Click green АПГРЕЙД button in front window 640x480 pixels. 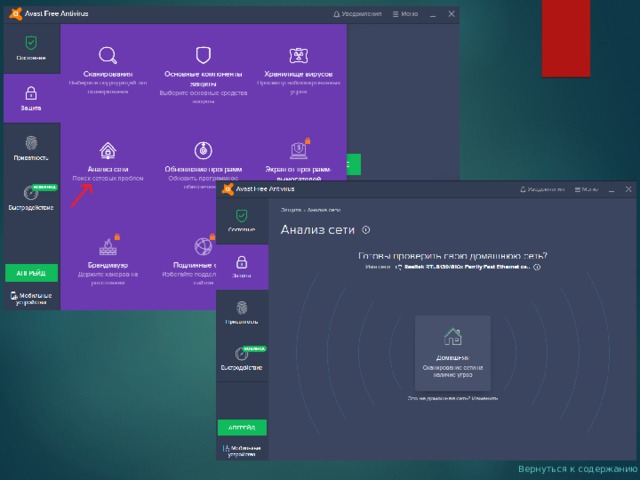point(242,427)
